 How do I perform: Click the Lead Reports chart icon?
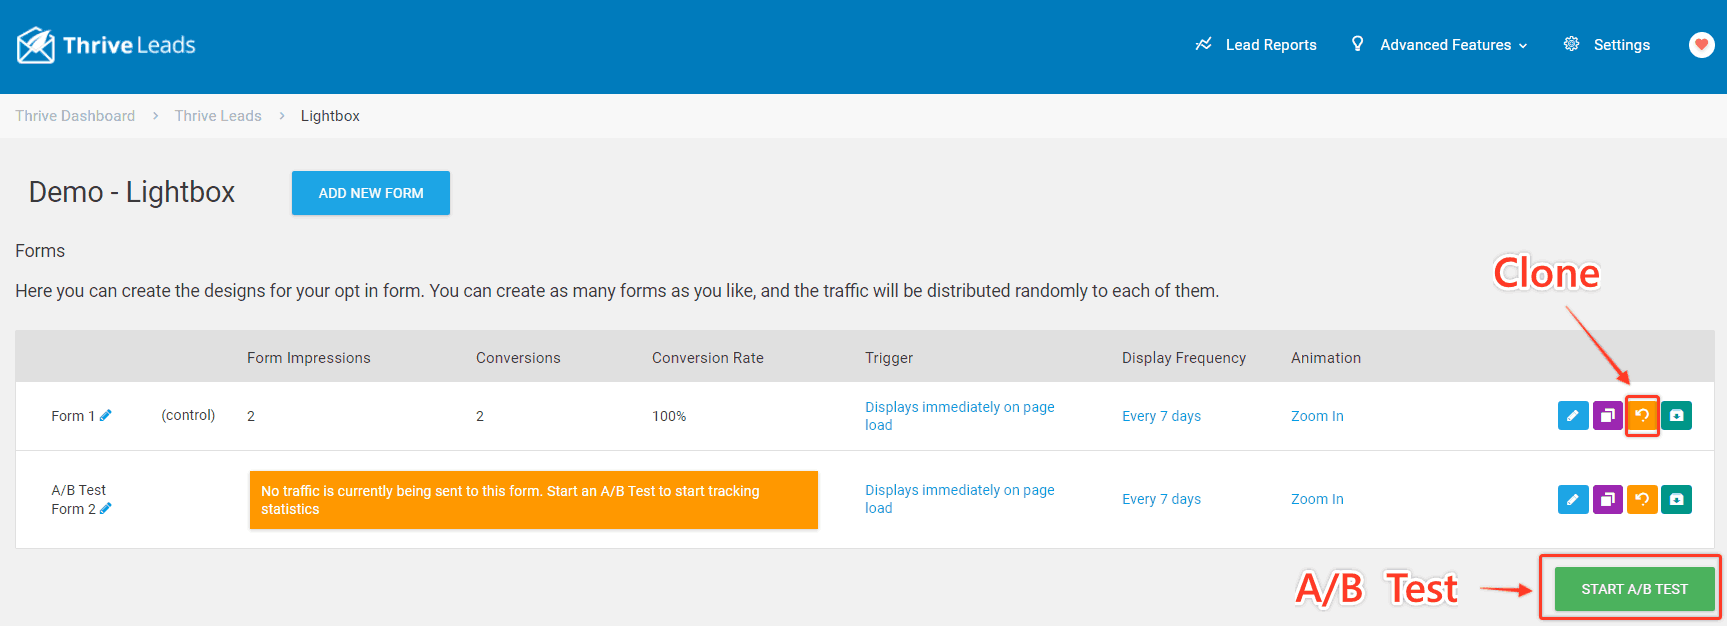[x=1203, y=44]
